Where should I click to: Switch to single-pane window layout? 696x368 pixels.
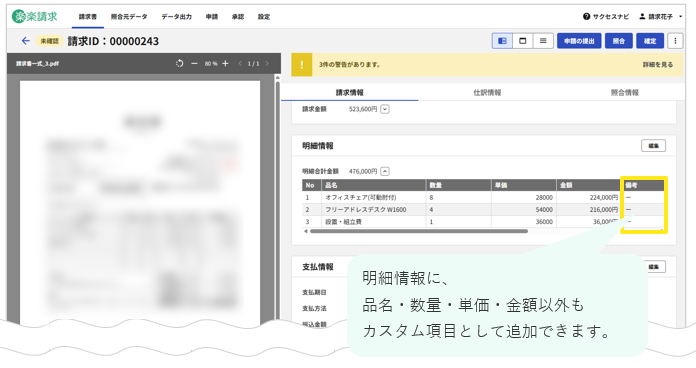click(x=522, y=41)
